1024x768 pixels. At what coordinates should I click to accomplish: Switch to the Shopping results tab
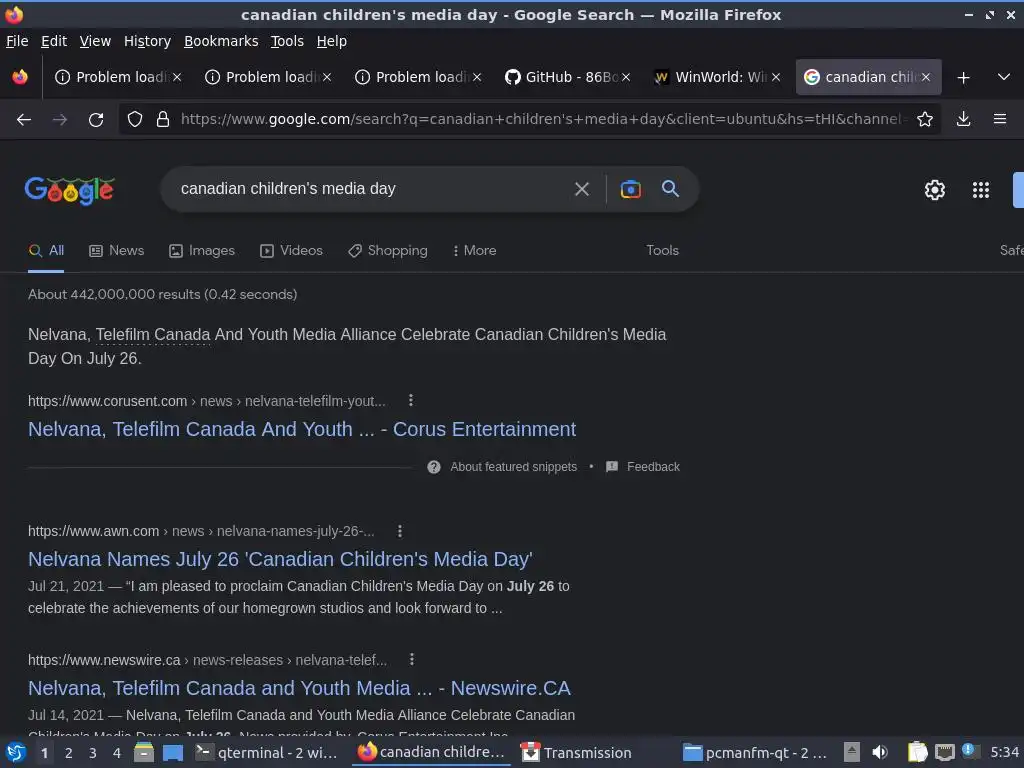(x=388, y=251)
